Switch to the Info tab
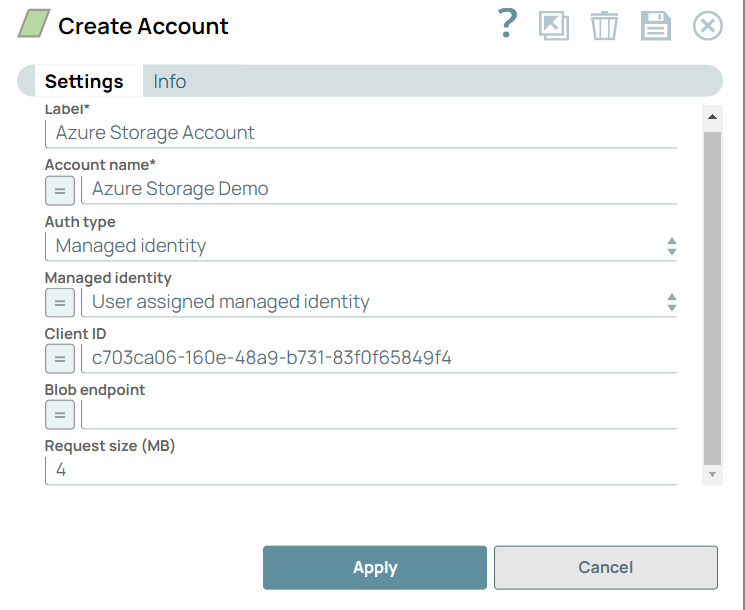Image resolution: width=745 pixels, height=610 pixels. [x=170, y=82]
